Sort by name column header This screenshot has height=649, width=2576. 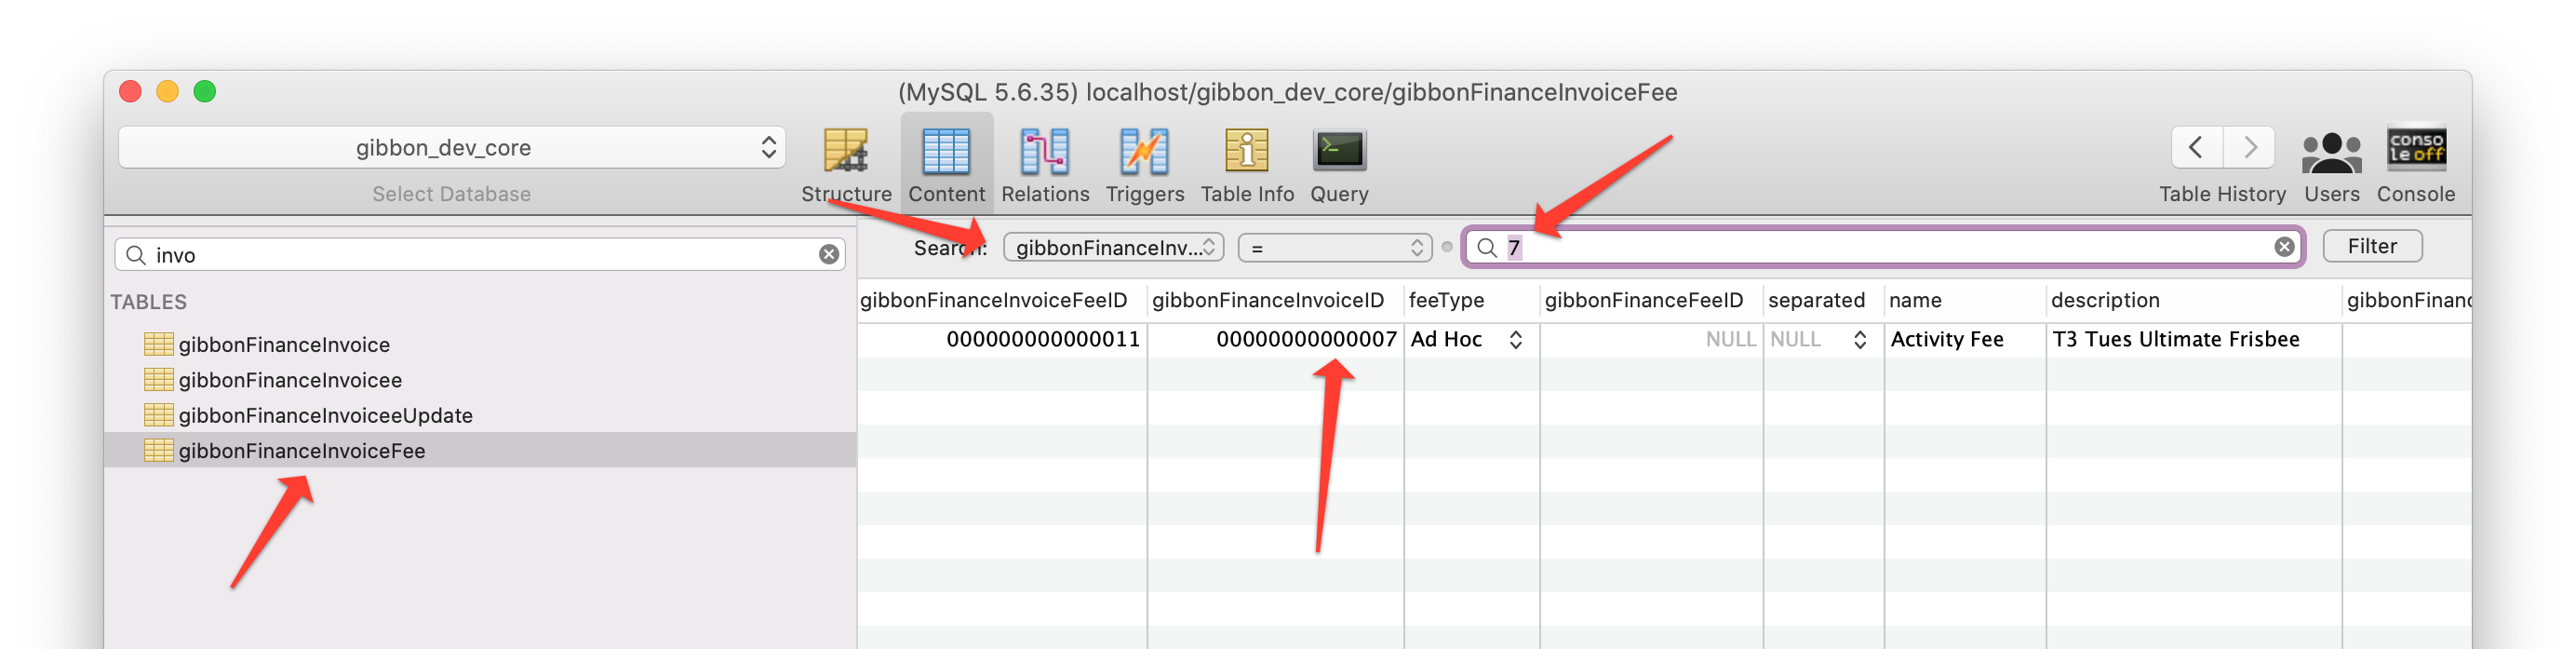1965,301
